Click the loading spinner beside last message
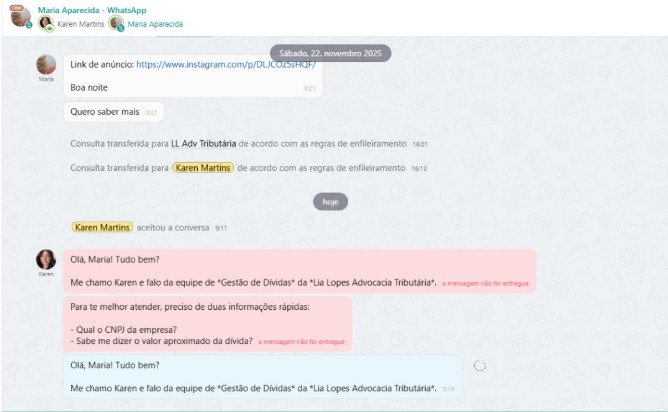Screen dimensions: 668x412 click(x=480, y=366)
